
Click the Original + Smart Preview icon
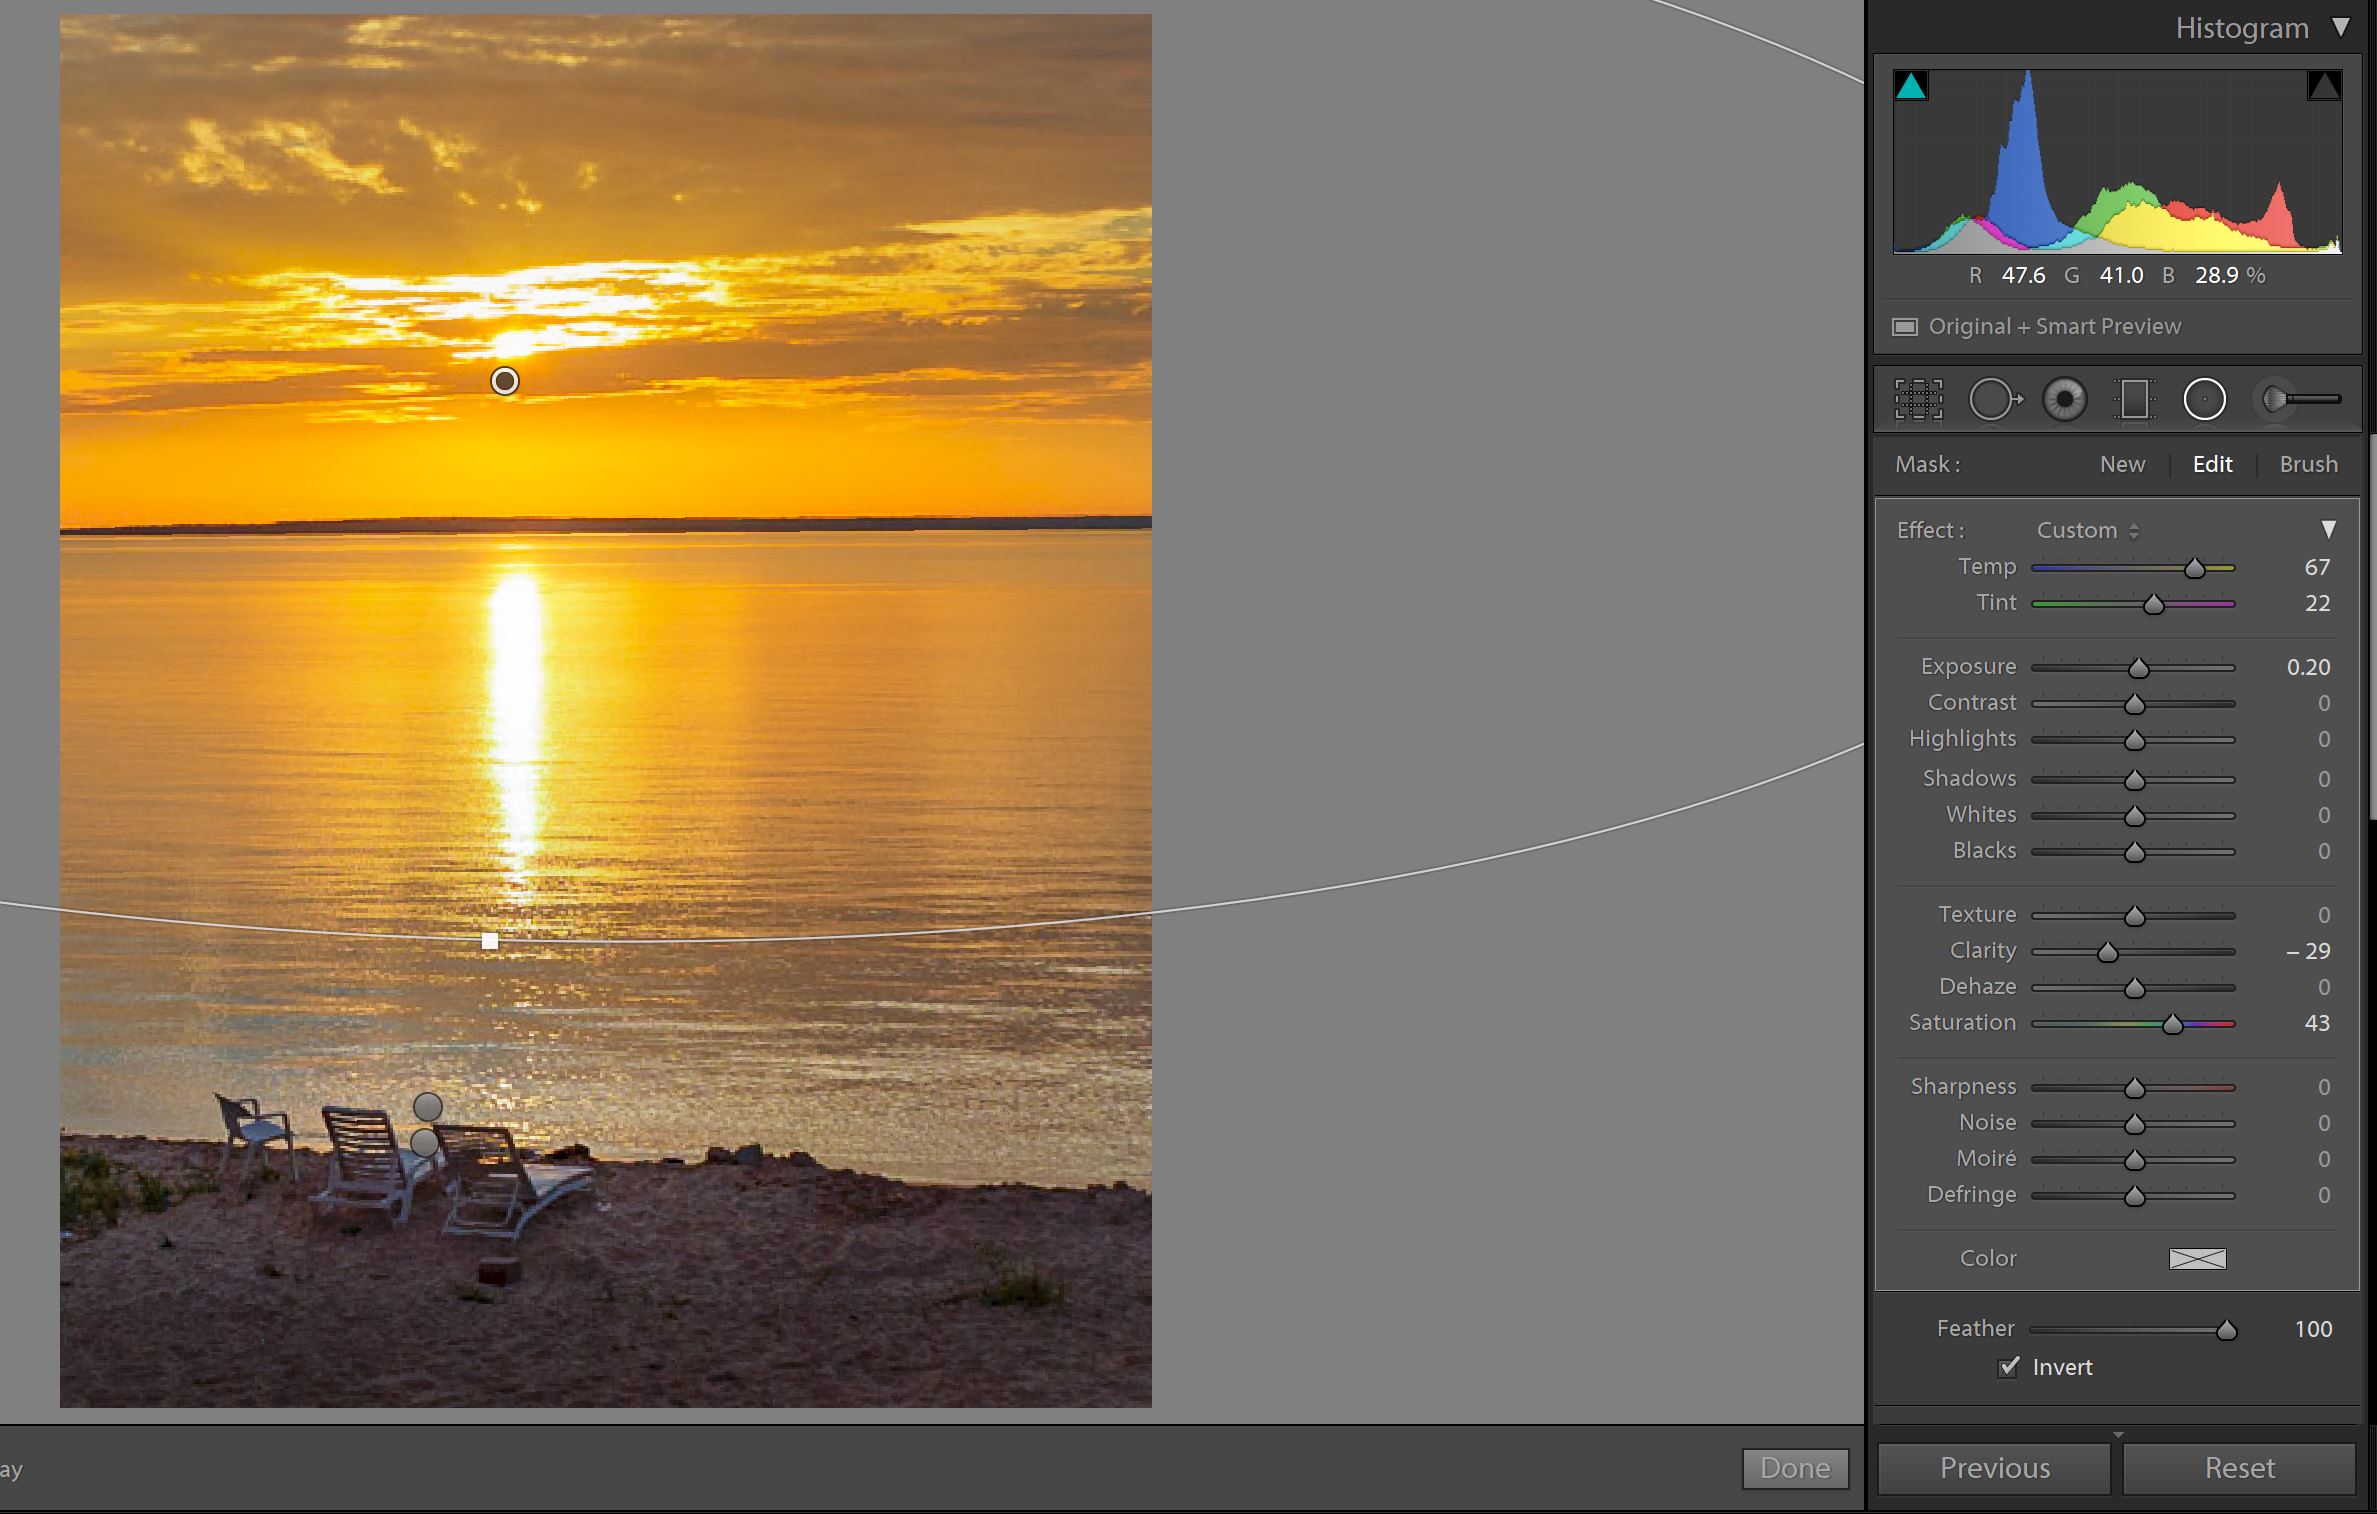click(1905, 327)
